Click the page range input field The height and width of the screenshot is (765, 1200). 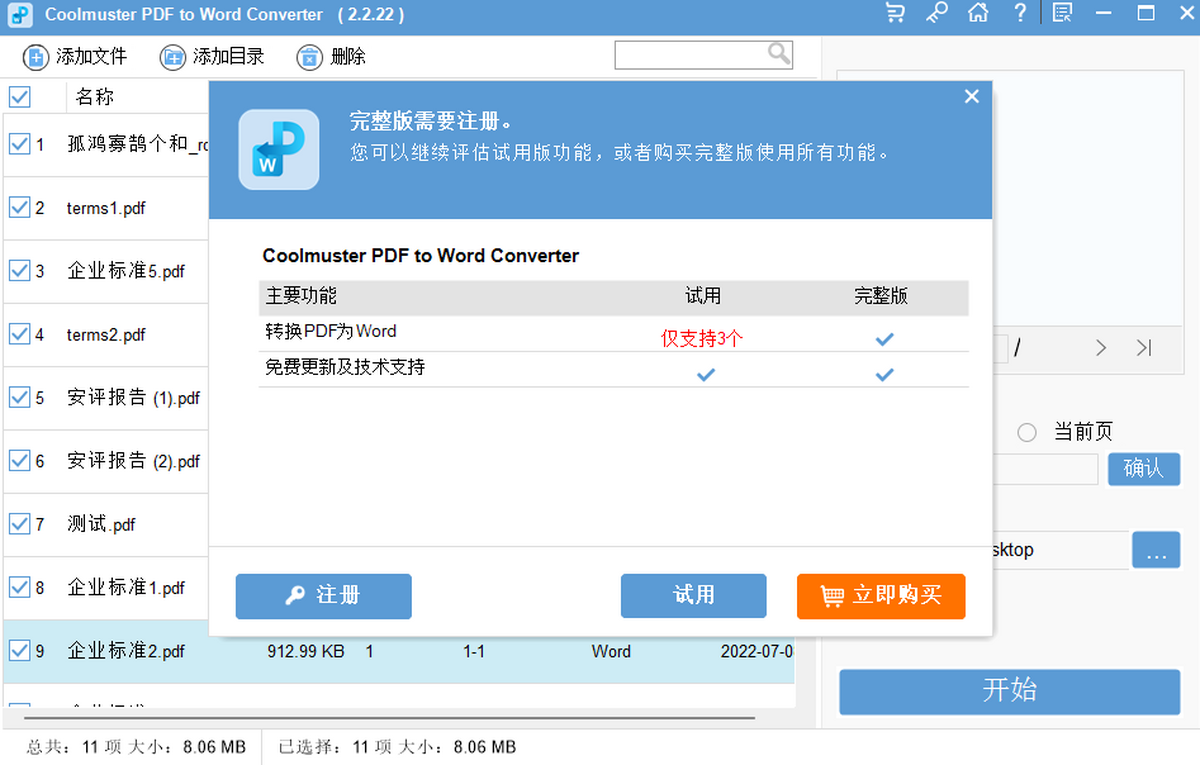(x=1046, y=469)
